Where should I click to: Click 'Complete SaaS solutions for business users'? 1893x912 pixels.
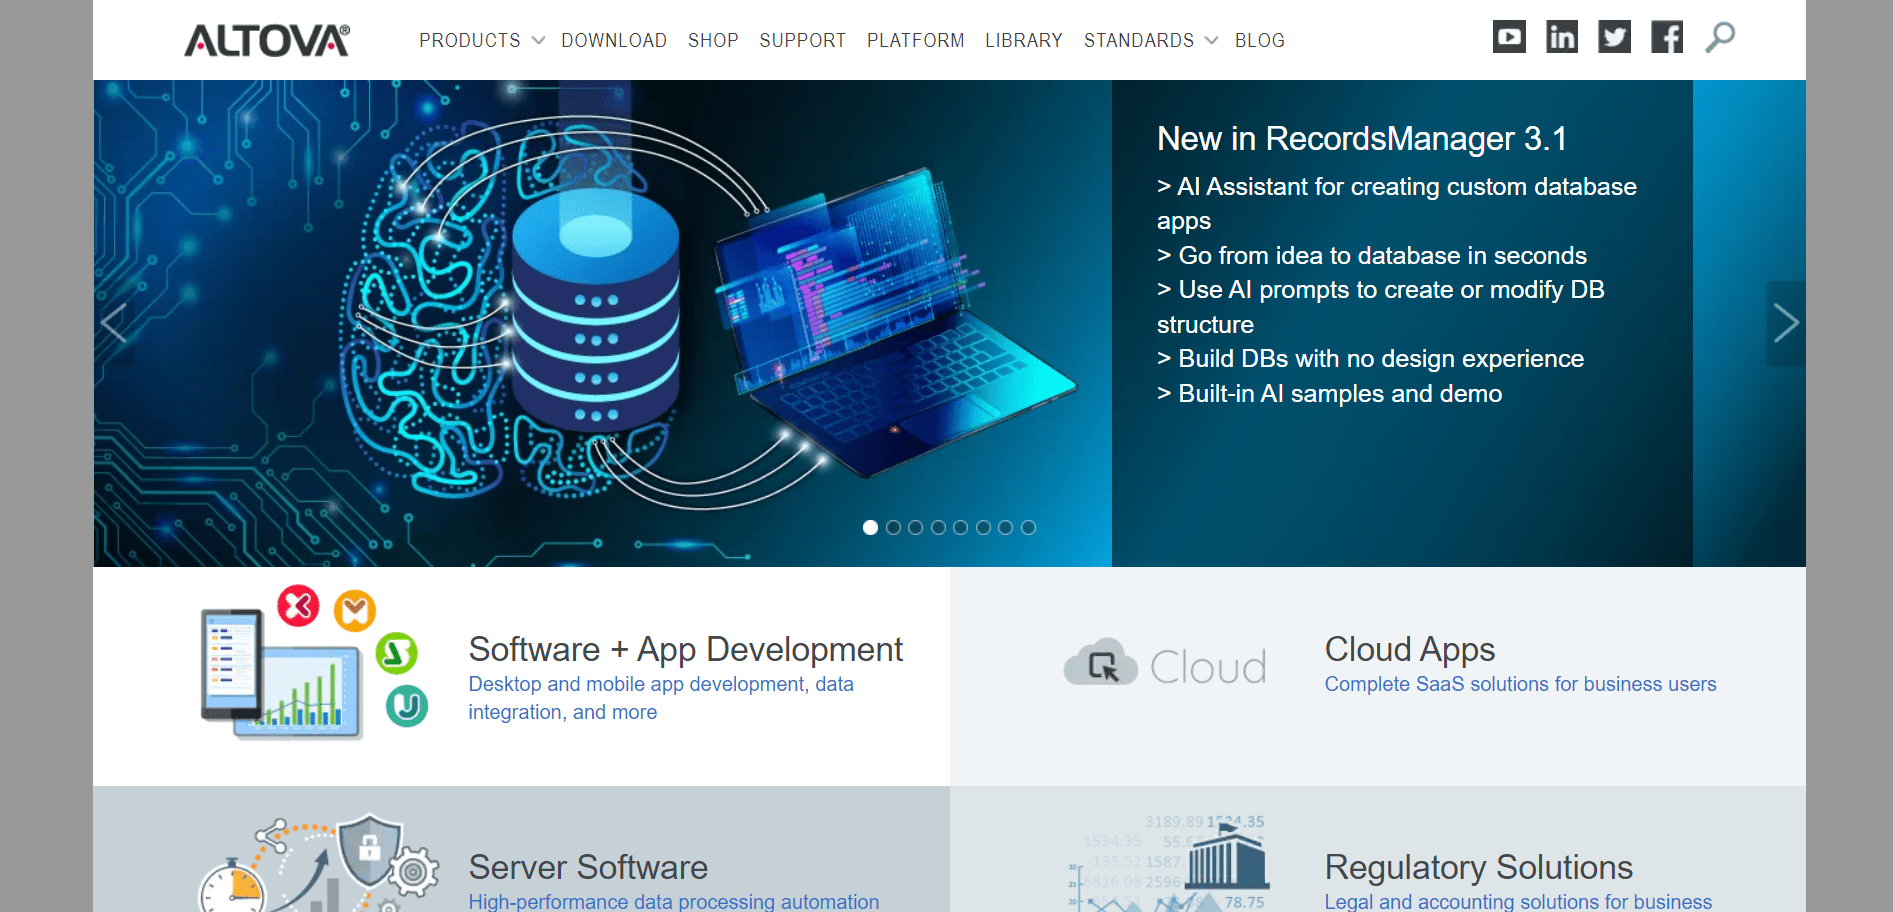(1521, 684)
